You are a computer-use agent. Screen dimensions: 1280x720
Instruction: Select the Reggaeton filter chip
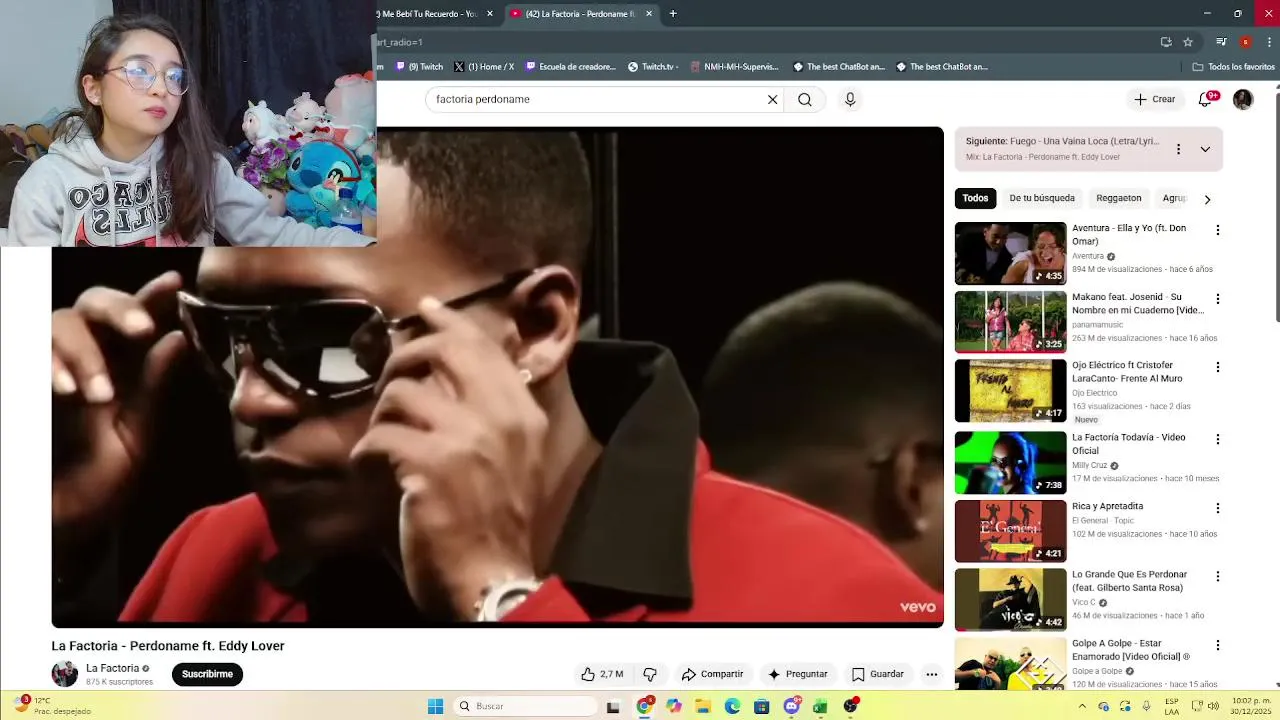pos(1118,198)
